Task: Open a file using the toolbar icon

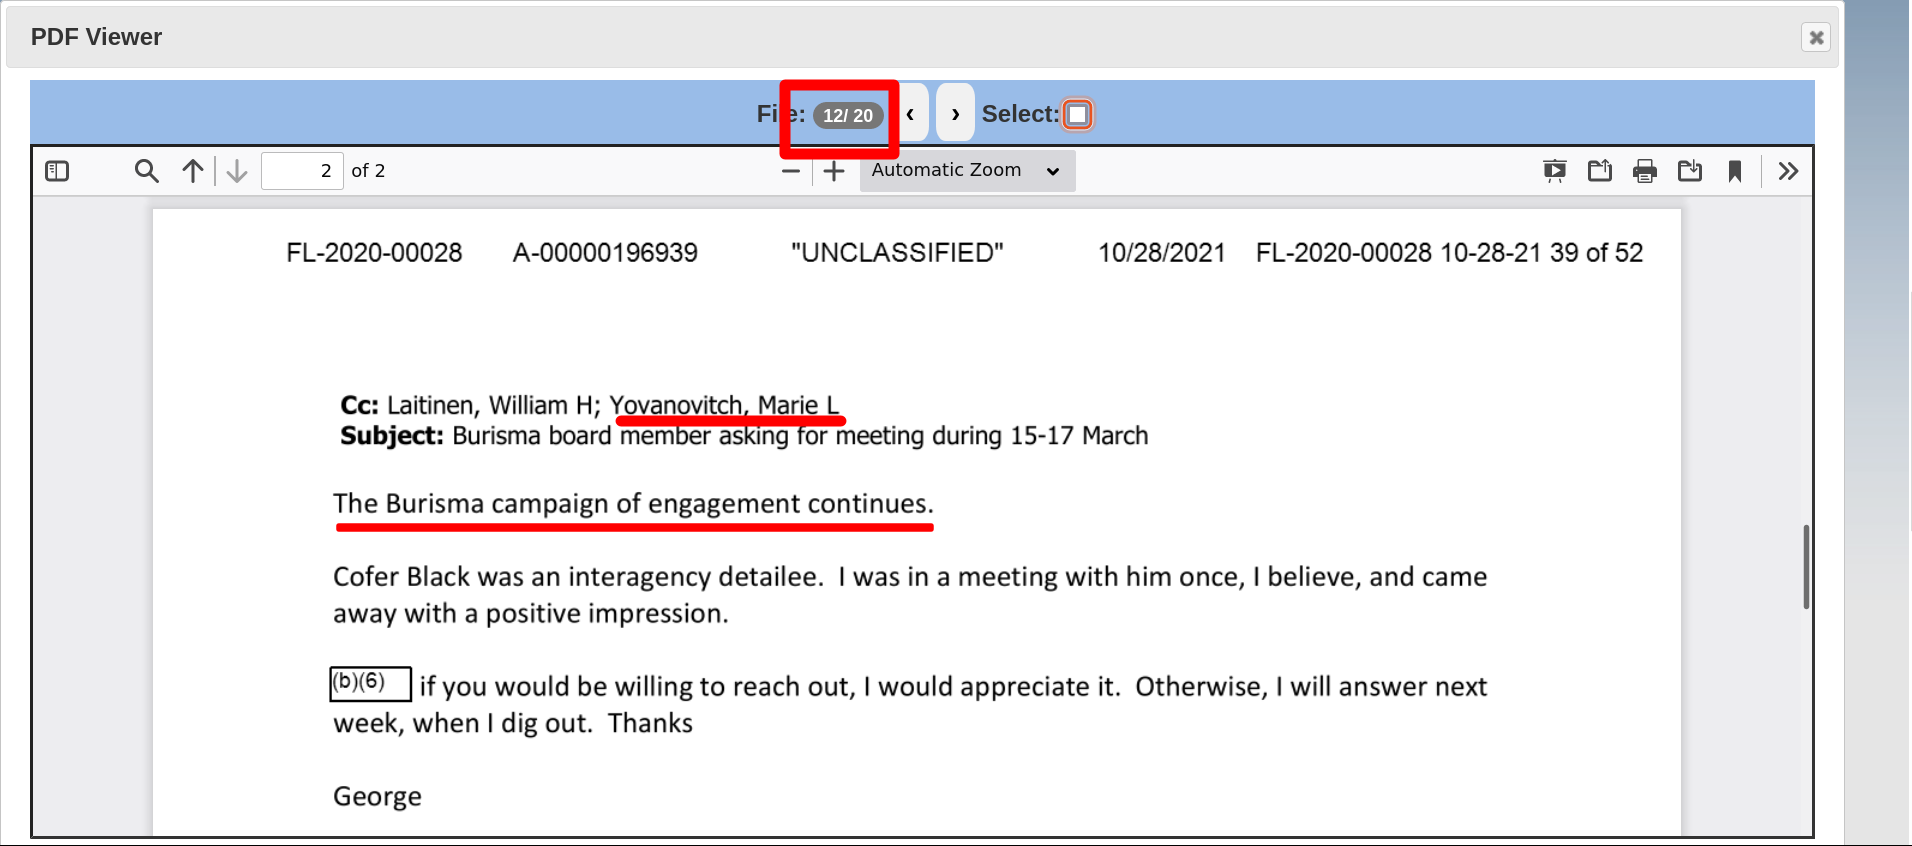Action: [1600, 171]
